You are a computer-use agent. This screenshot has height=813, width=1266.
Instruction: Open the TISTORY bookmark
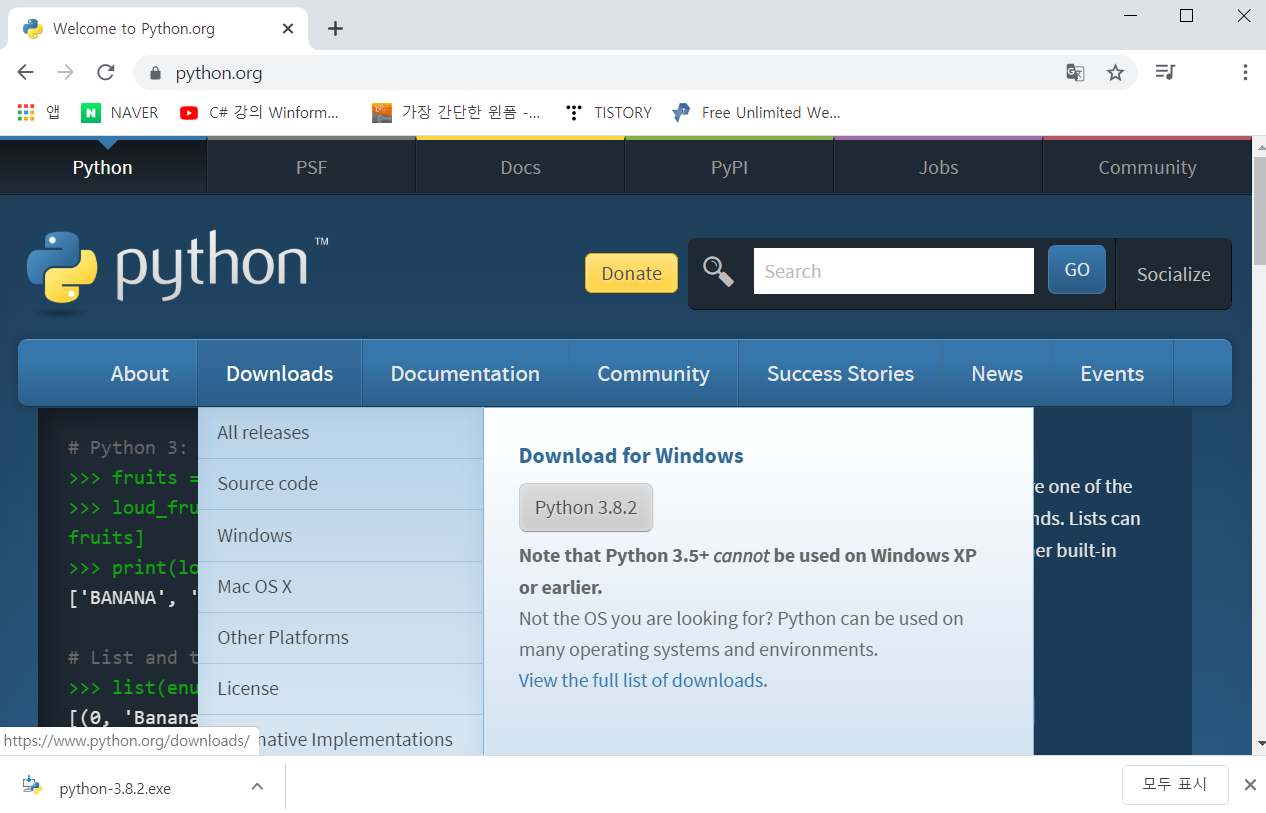pyautogui.click(x=608, y=112)
